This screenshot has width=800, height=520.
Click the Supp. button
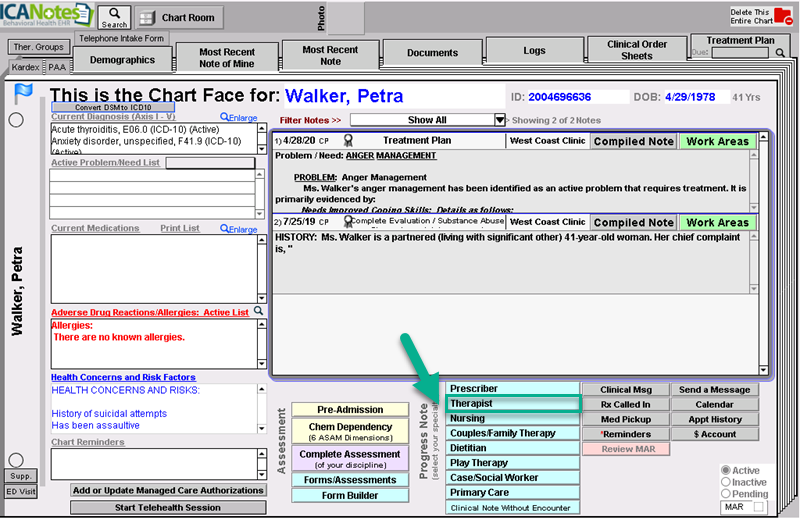tap(21, 476)
